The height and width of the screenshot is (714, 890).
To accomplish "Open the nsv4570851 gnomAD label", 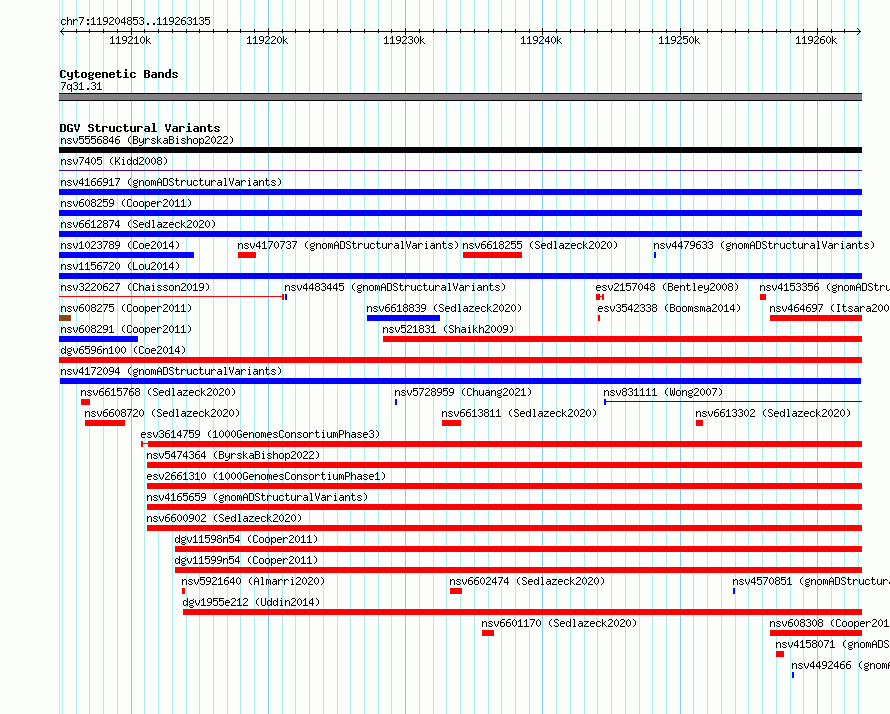I will tap(811, 581).
